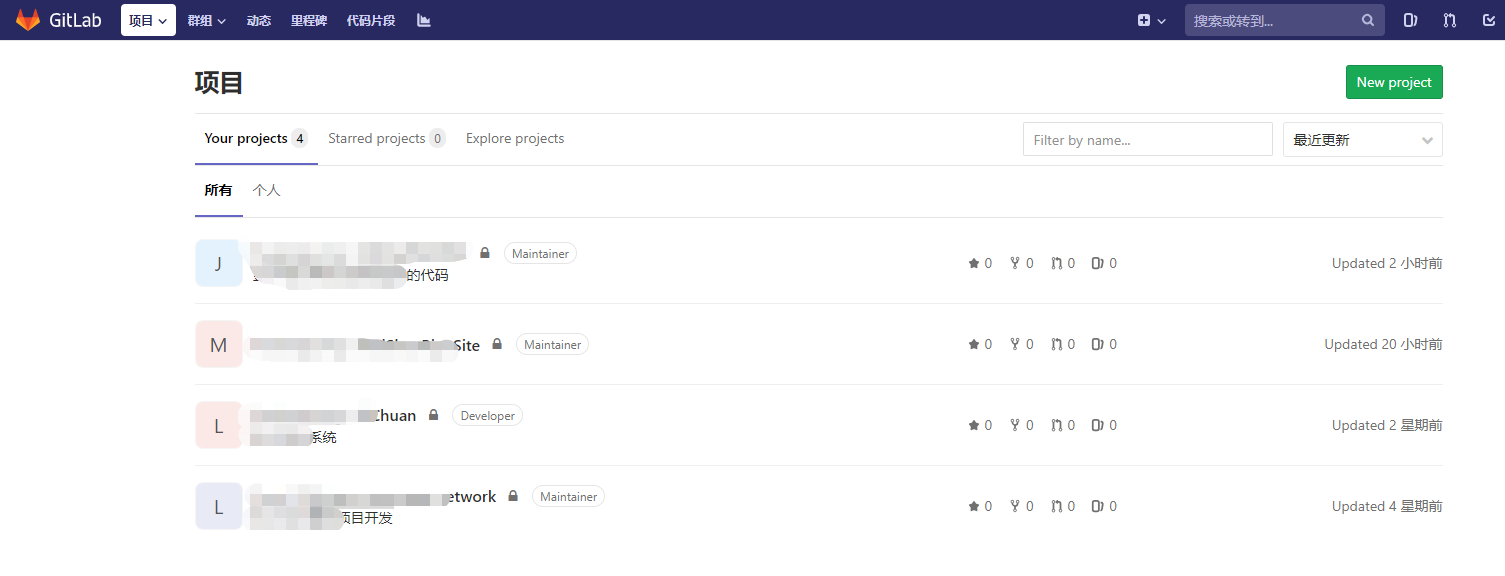Image resolution: width=1505 pixels, height=576 pixels.
Task: Click the M project avatar
Action: coord(219,344)
